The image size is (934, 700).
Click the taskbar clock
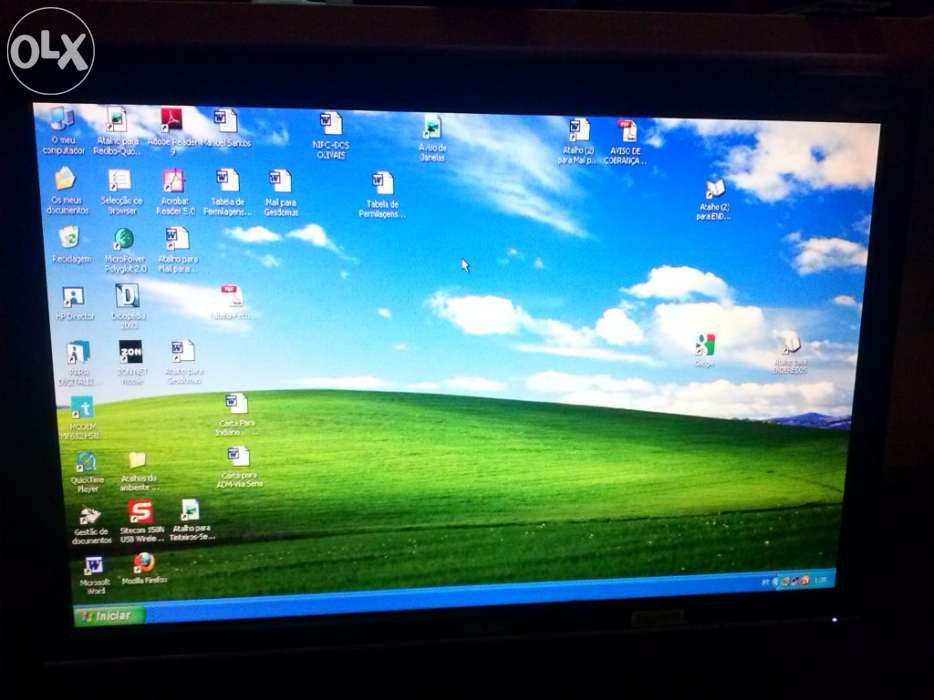tap(821, 580)
